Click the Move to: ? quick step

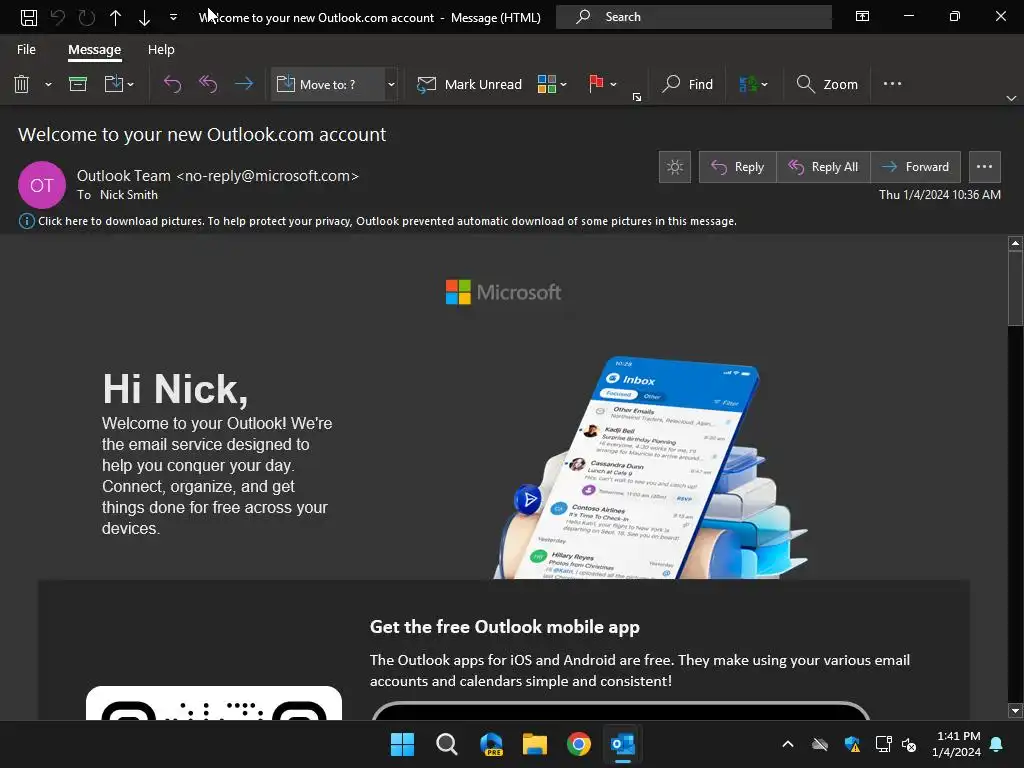(327, 84)
